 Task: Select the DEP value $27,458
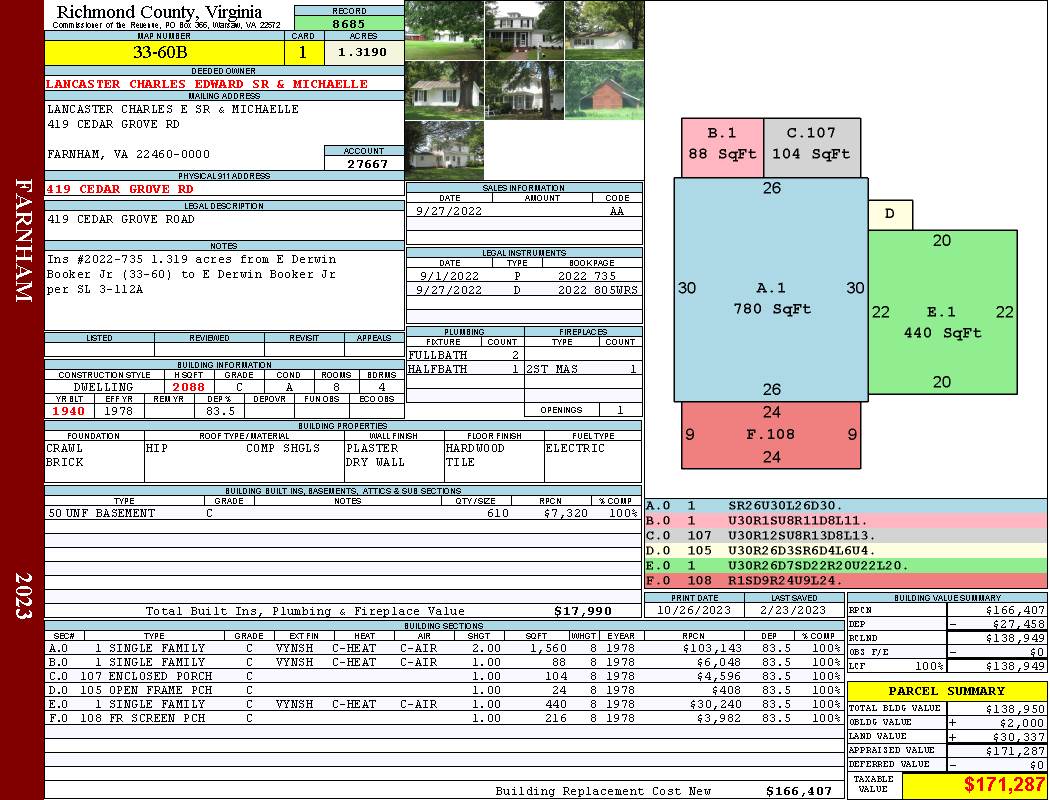coord(1019,624)
